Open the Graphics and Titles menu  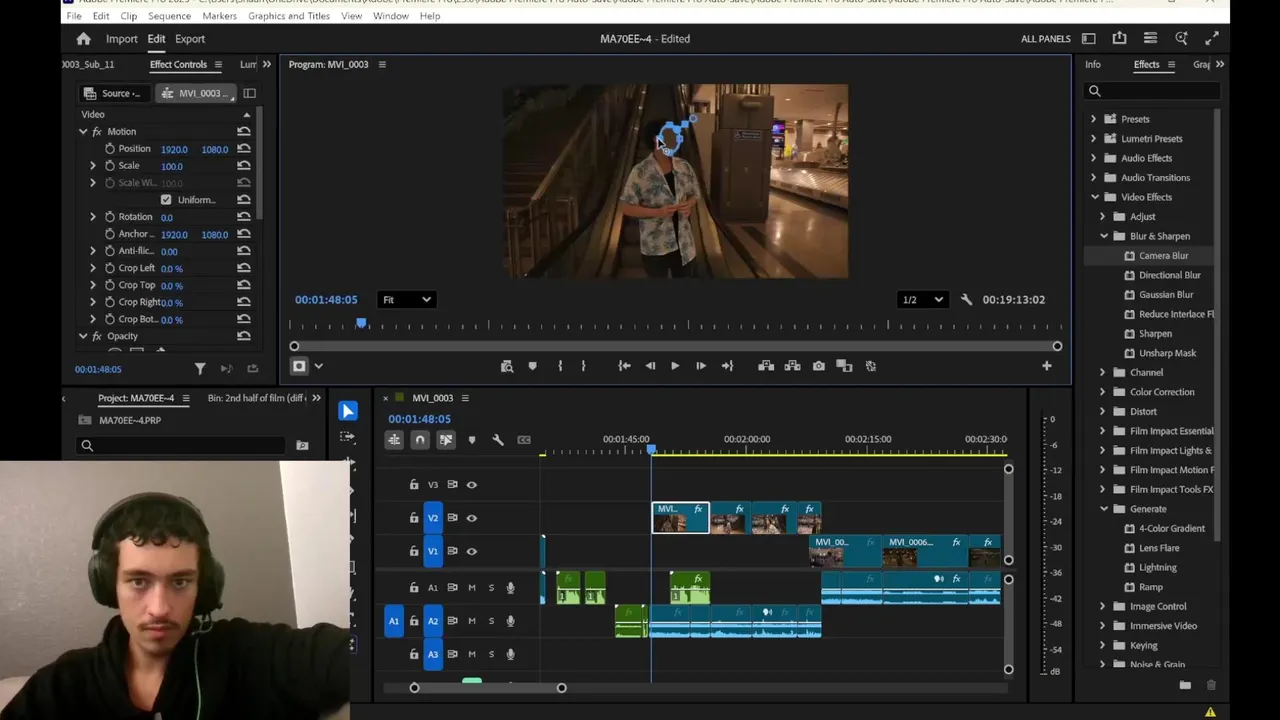pyautogui.click(x=289, y=16)
